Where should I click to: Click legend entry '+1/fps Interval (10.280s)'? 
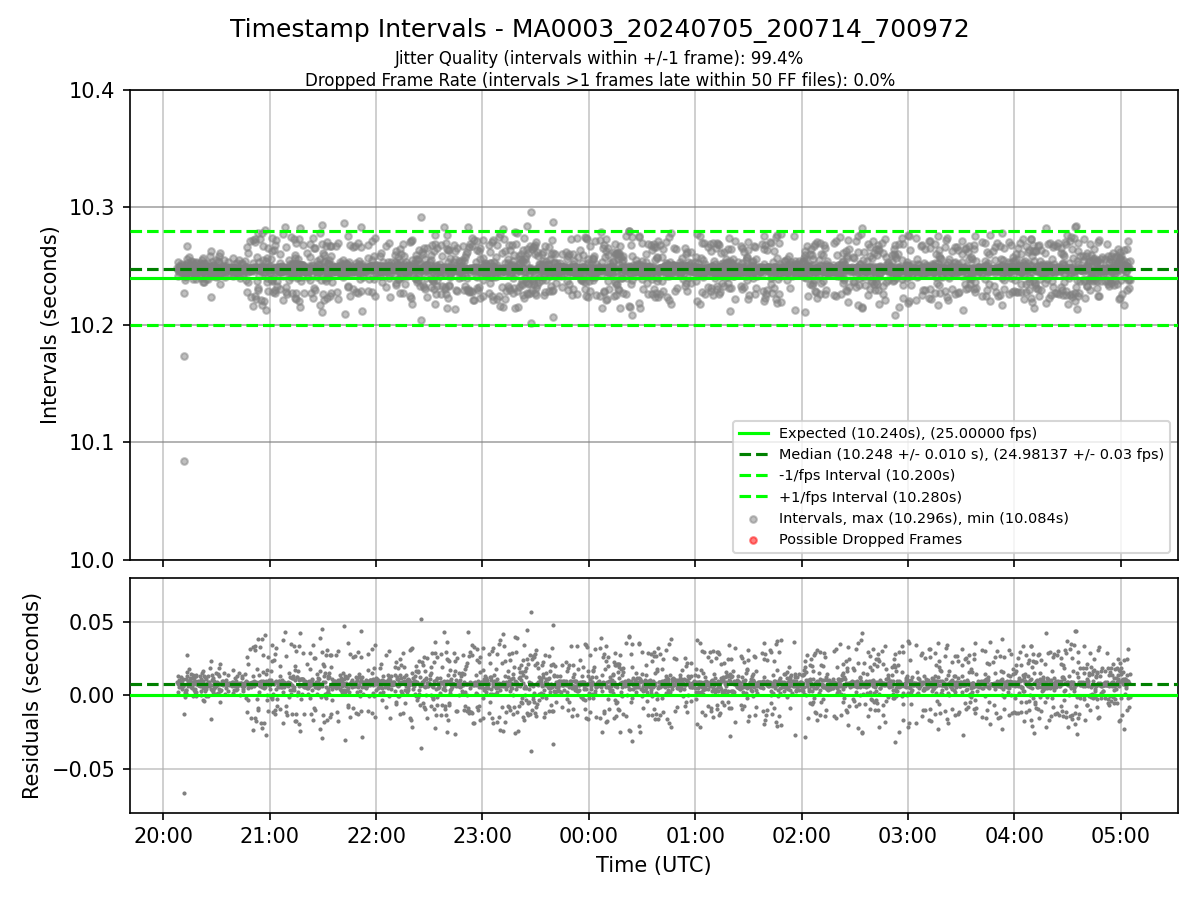(x=869, y=497)
